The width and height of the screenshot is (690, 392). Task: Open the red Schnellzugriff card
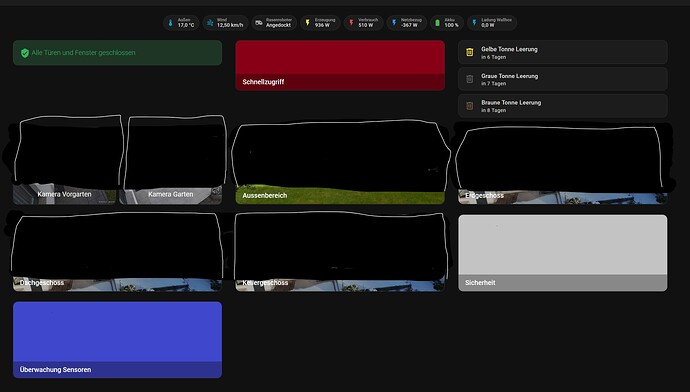click(340, 65)
